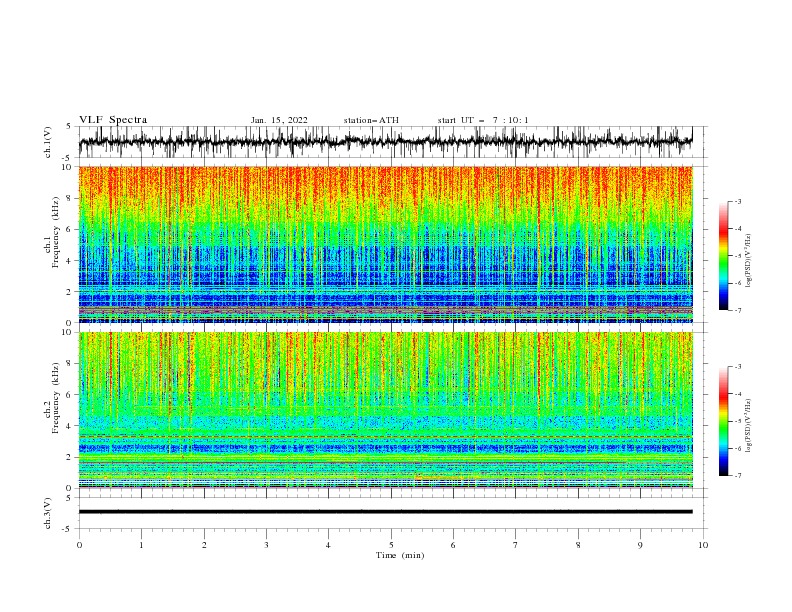The image size is (792, 612).
Task: Click the time axis tick label '9'
Action: point(640,545)
